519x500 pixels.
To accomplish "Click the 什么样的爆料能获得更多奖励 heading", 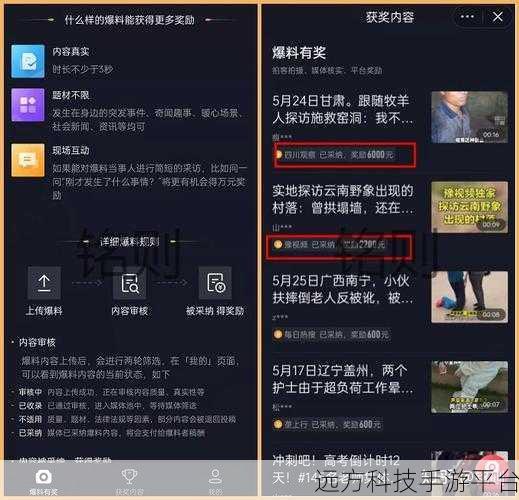I will [130, 20].
